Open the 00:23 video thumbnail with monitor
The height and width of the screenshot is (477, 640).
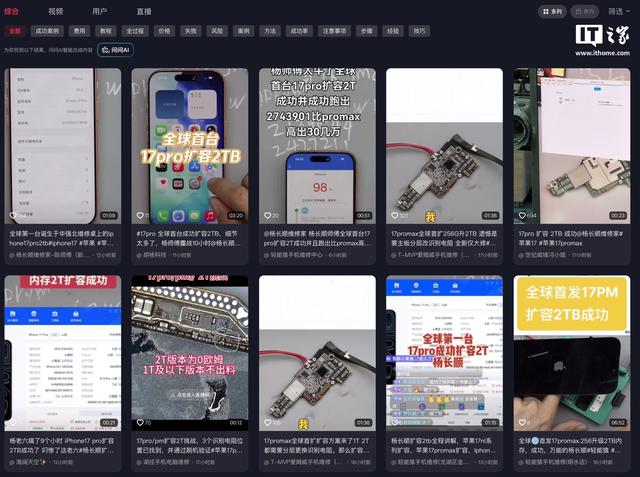tap(572, 146)
